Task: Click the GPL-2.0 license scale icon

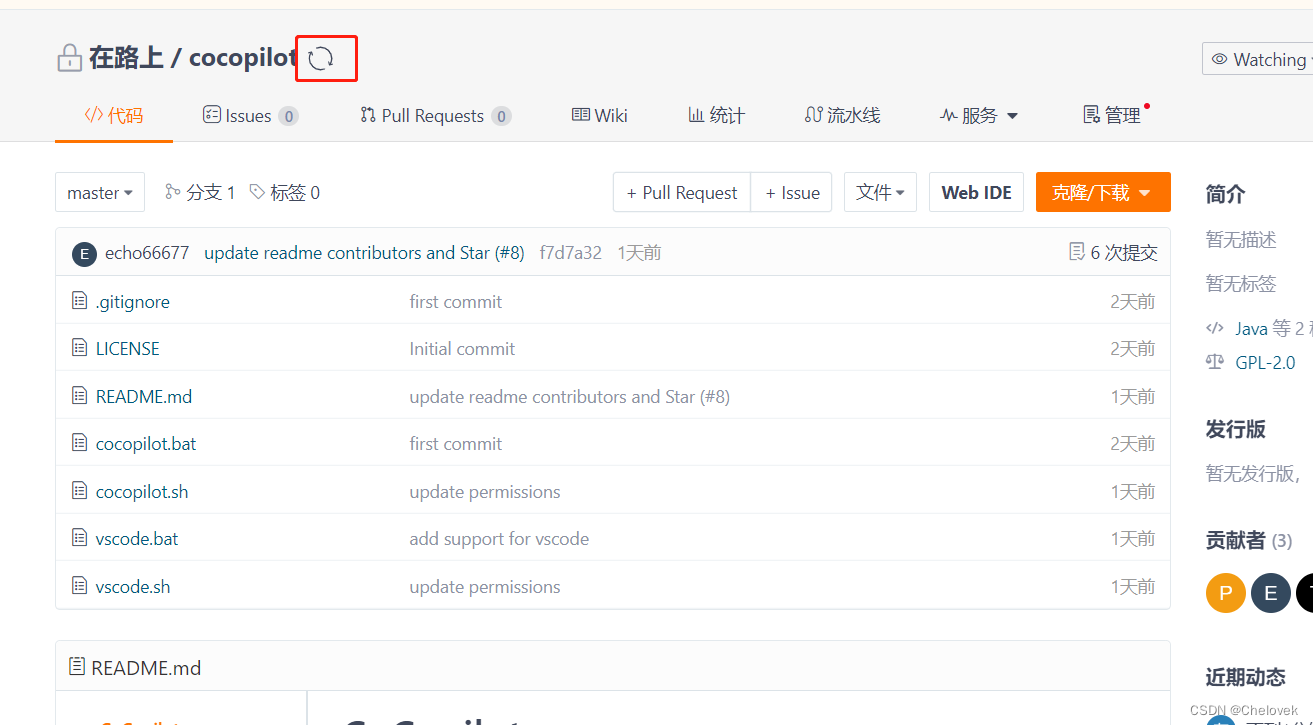Action: (1215, 362)
